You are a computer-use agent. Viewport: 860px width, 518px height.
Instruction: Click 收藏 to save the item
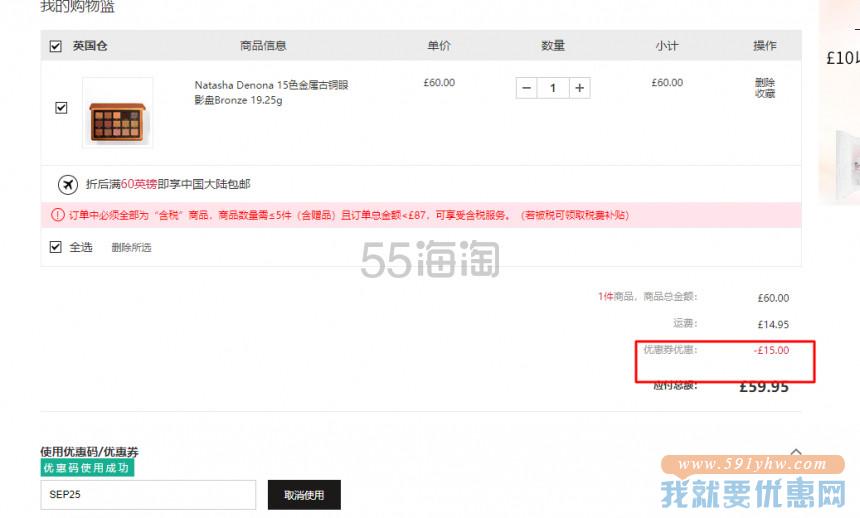tap(765, 94)
